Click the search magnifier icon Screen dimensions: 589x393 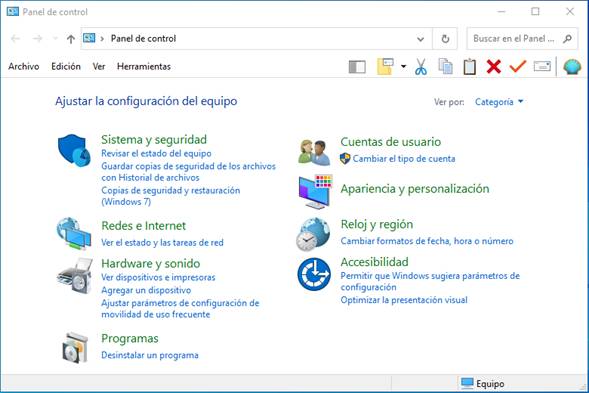568,38
